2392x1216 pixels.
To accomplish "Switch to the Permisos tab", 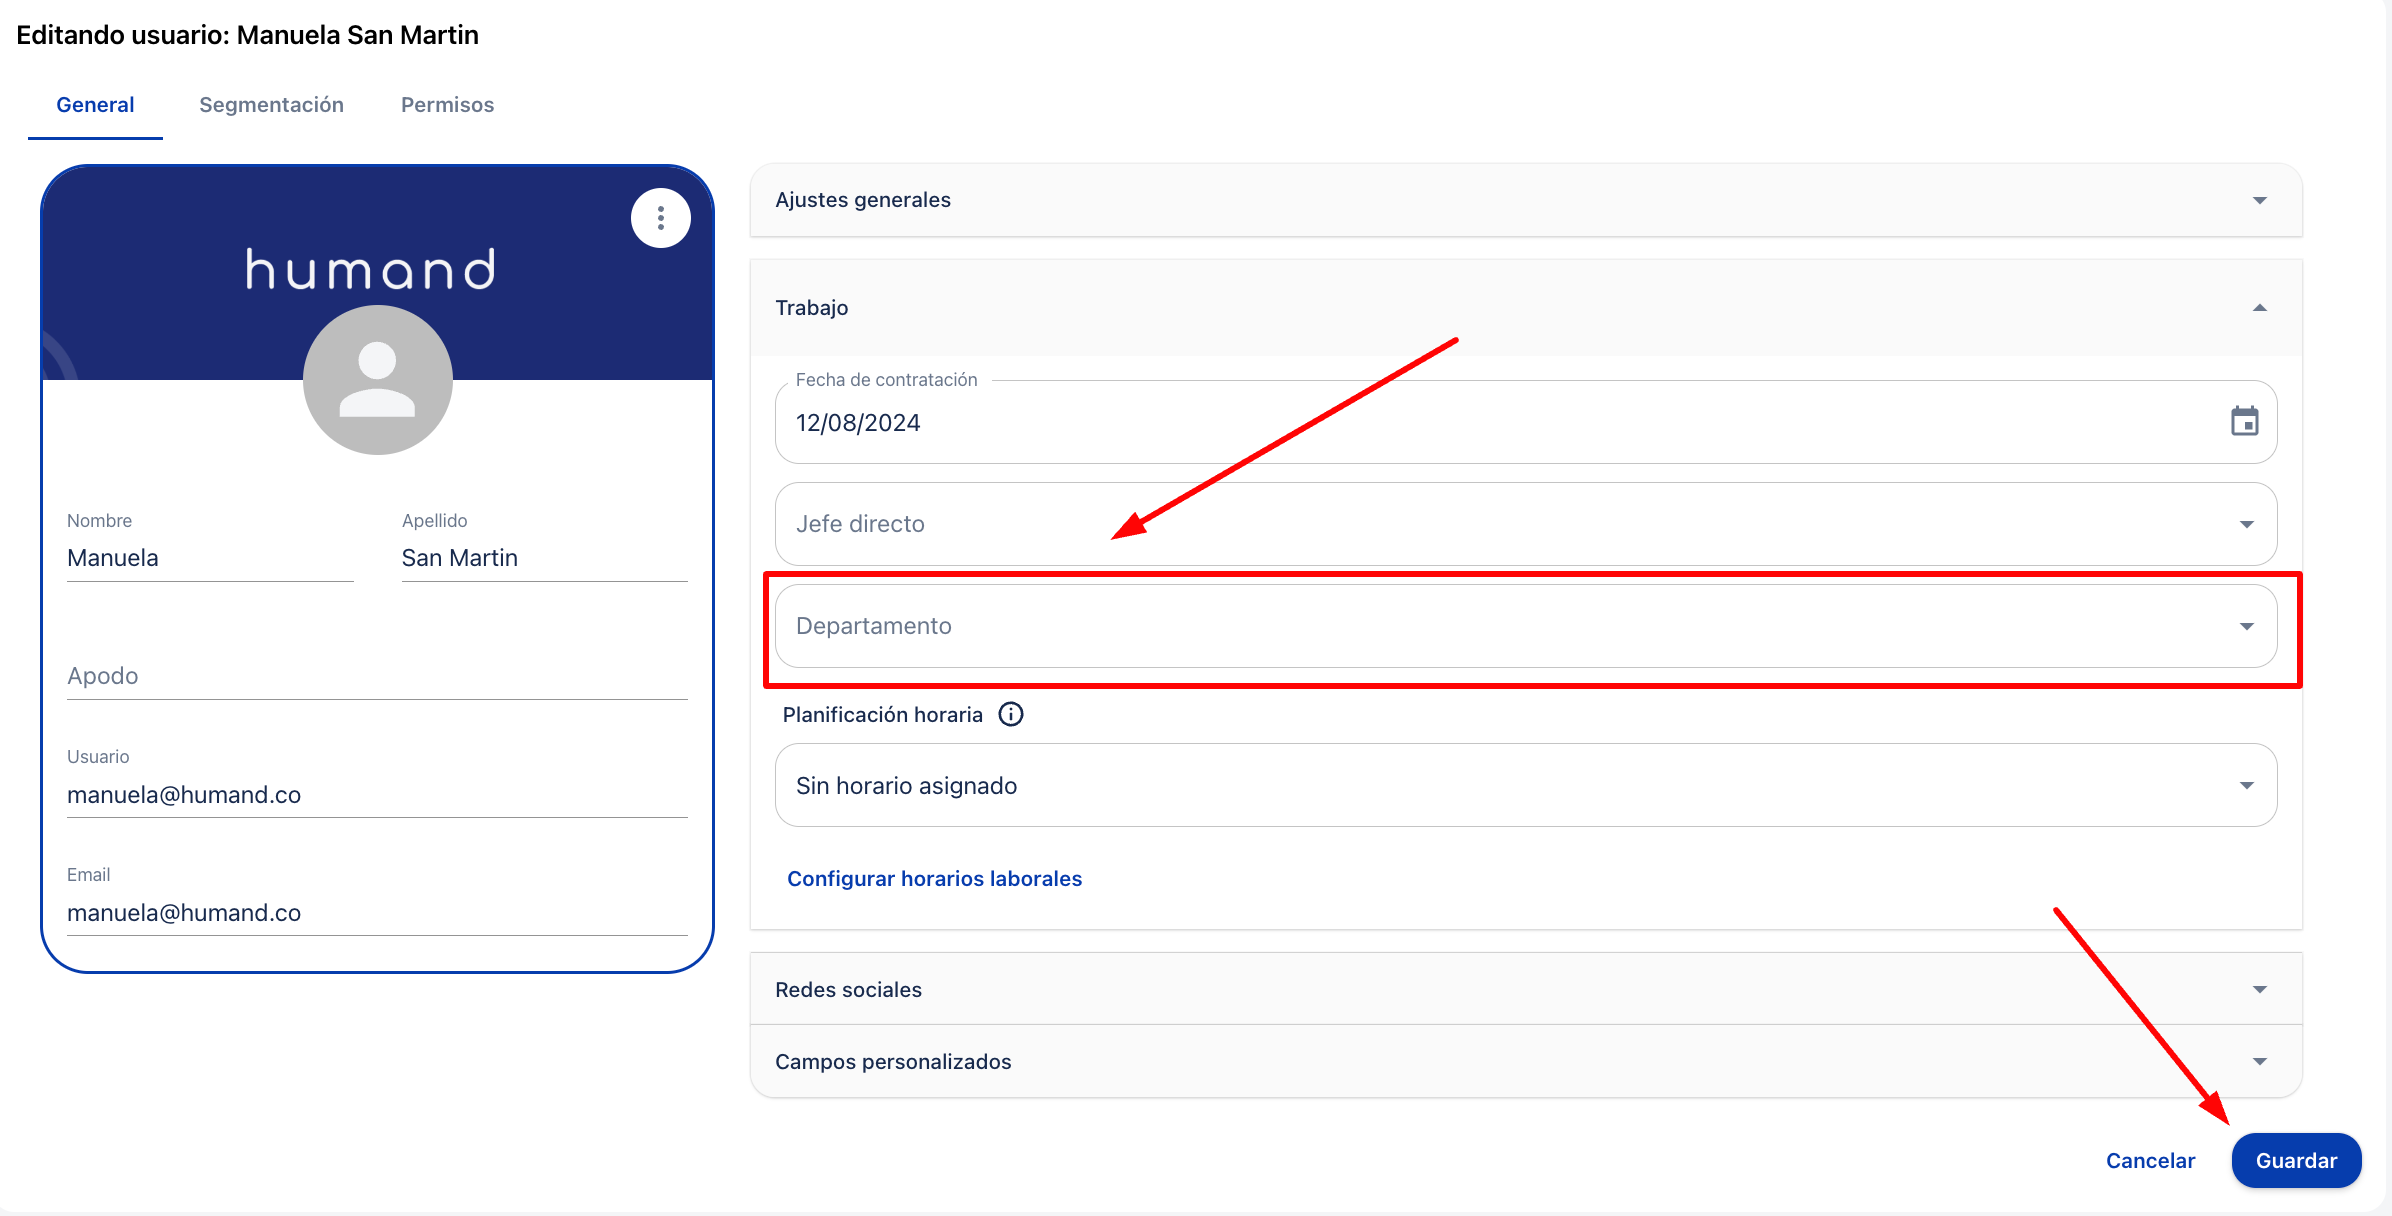I will (447, 105).
